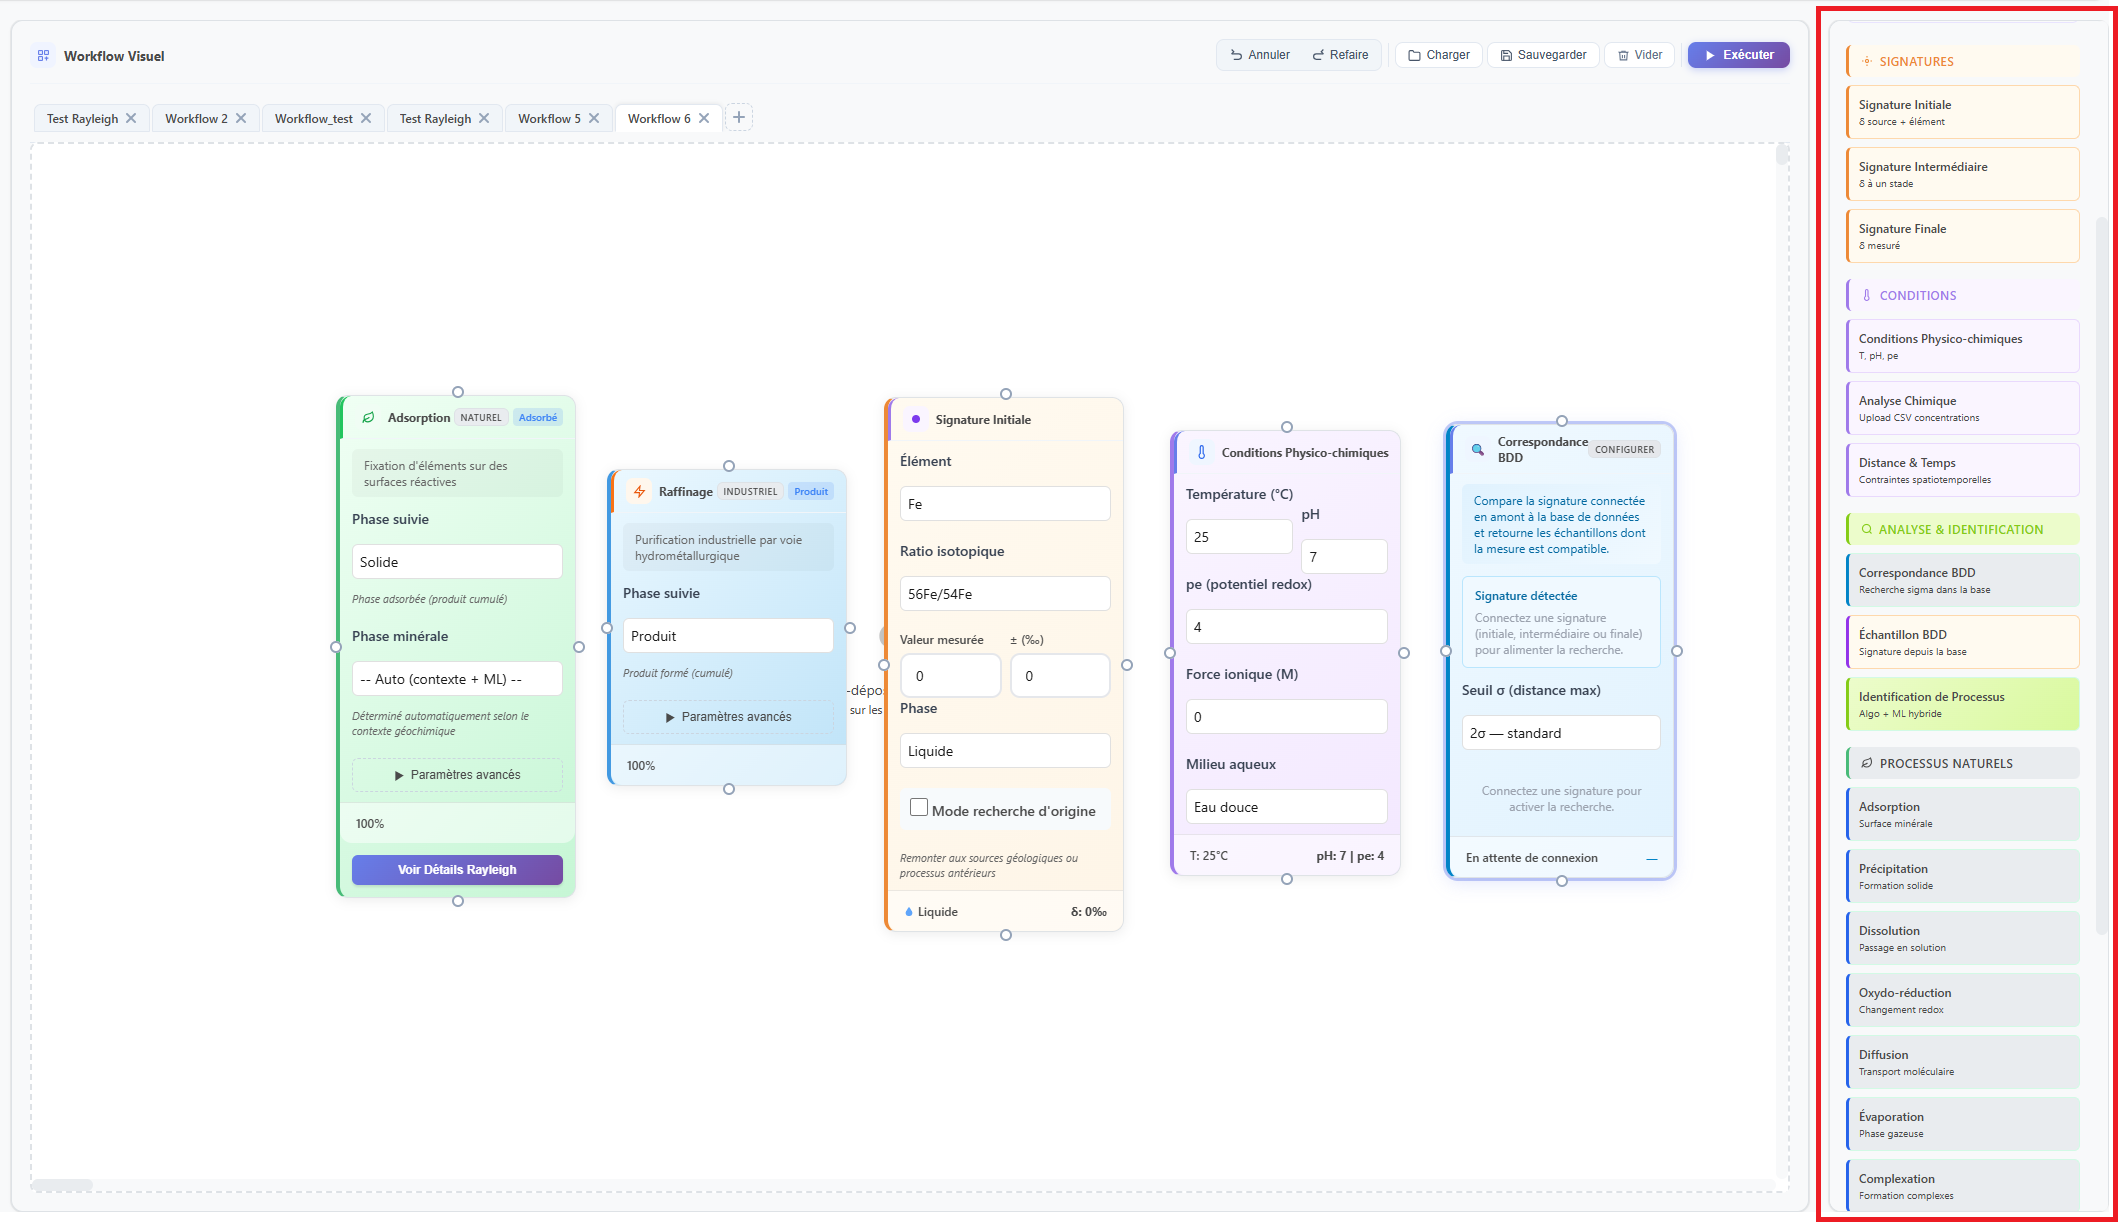The width and height of the screenshot is (2127, 1225).
Task: Open the Seuil σ 2σ standard dropdown
Action: 1560,733
